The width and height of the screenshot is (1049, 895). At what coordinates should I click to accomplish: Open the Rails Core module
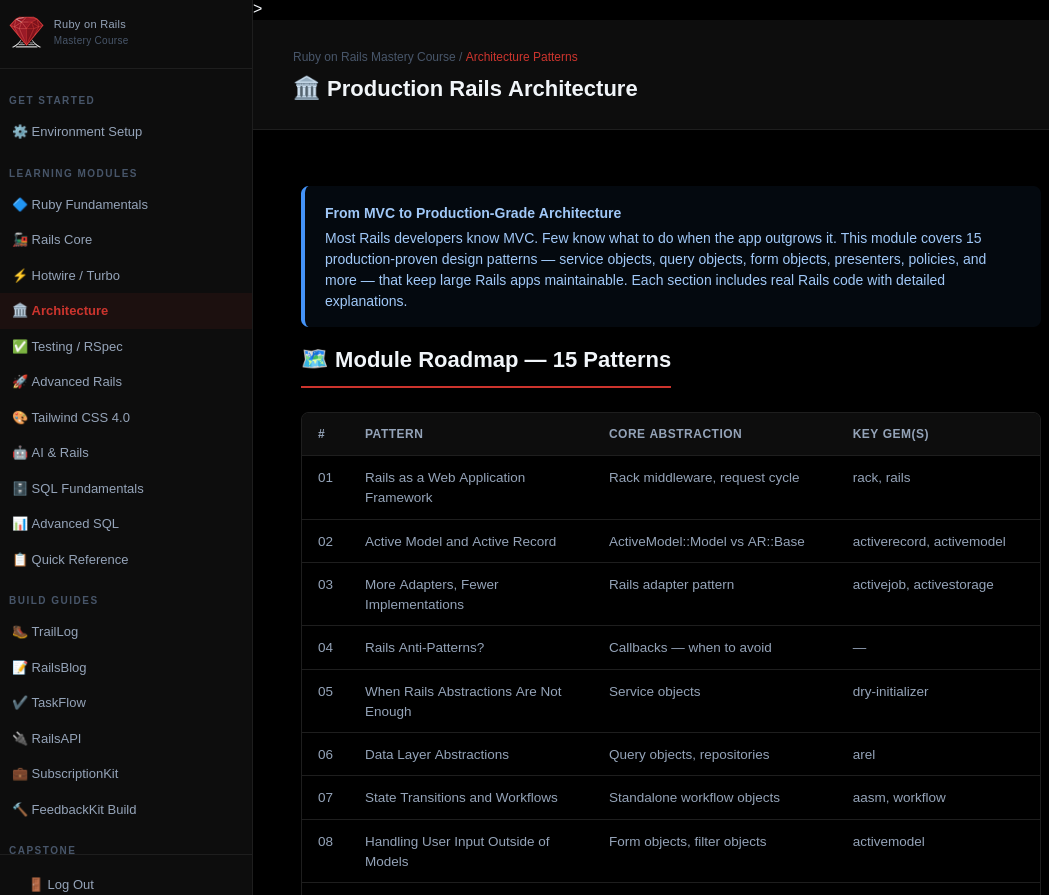pos(126,239)
